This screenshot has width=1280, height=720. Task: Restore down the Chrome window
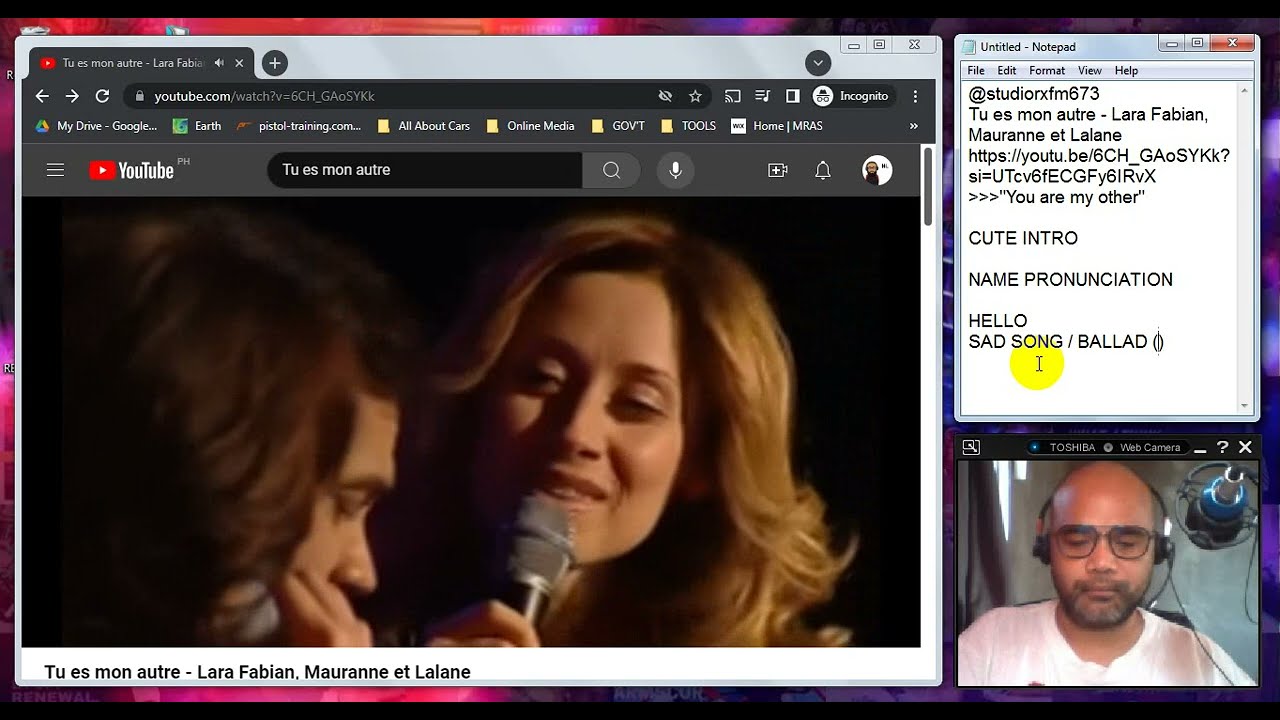coord(880,45)
